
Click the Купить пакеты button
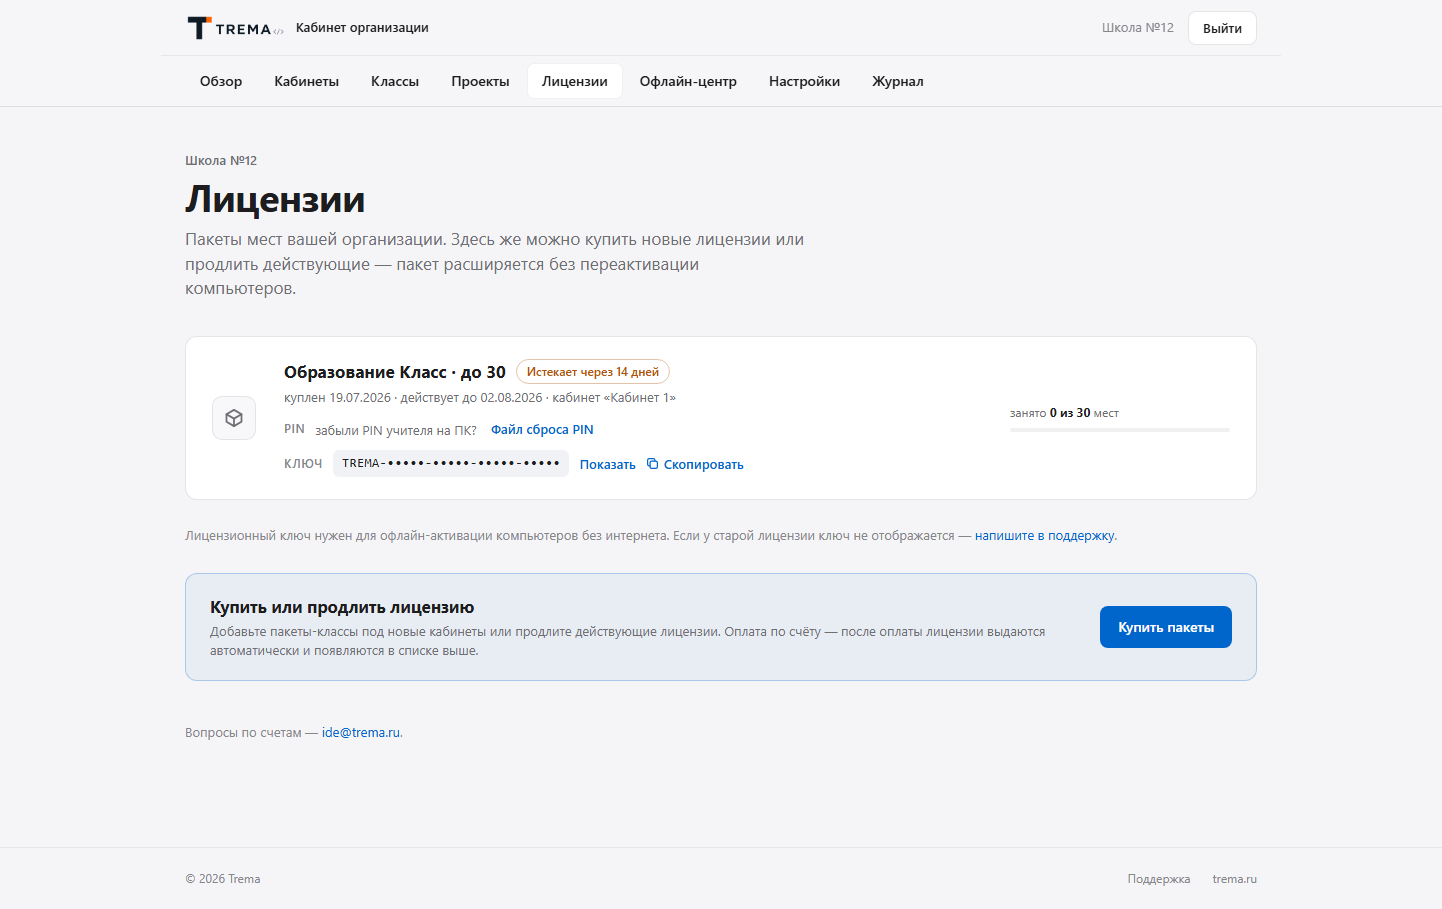coord(1166,627)
